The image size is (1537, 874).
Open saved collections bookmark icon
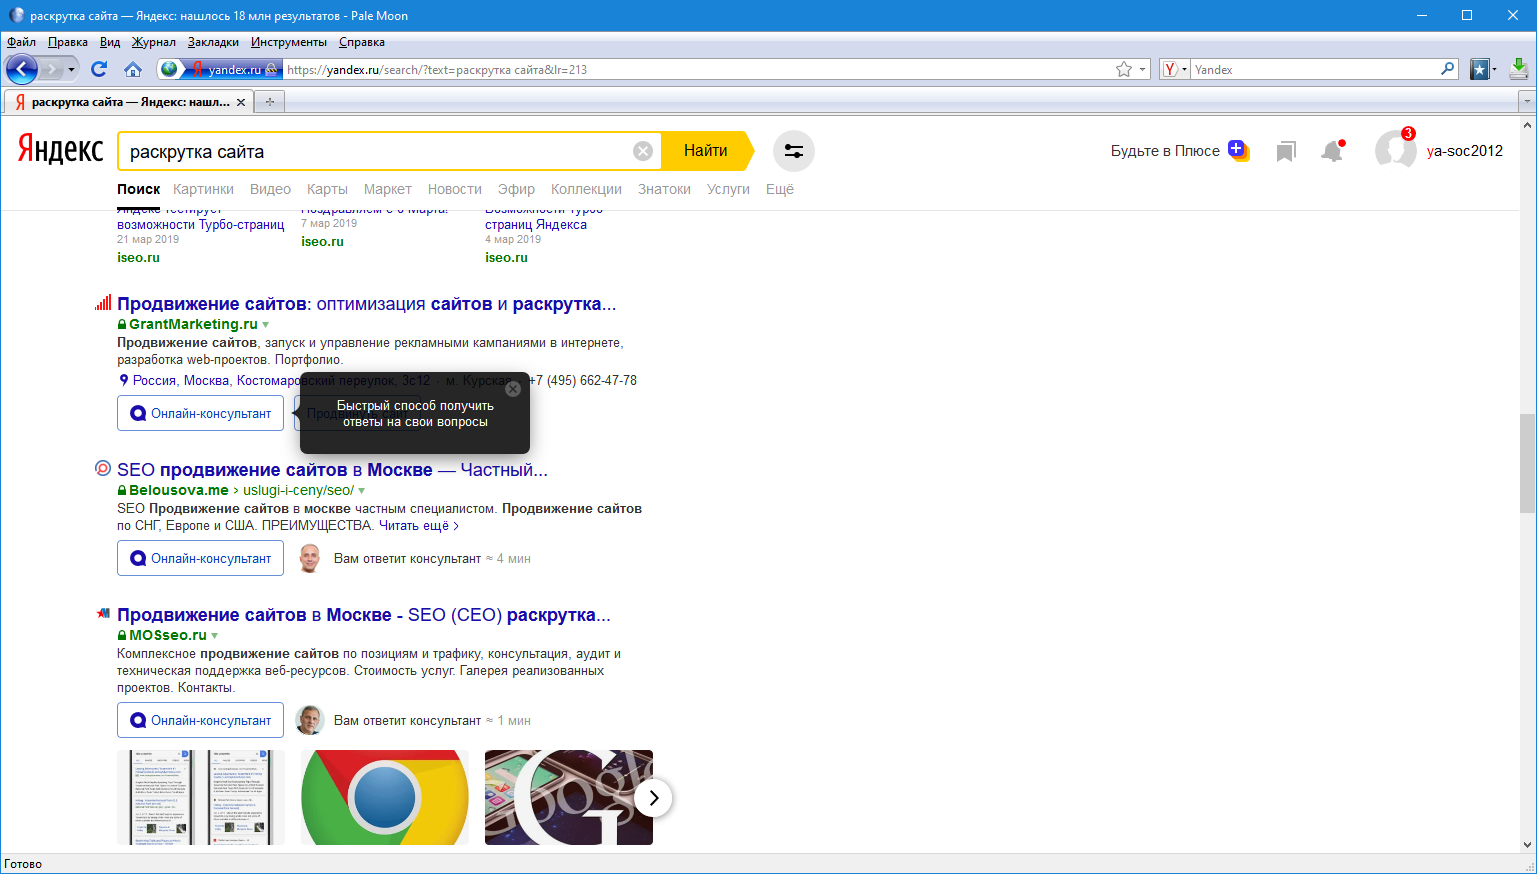(1286, 151)
